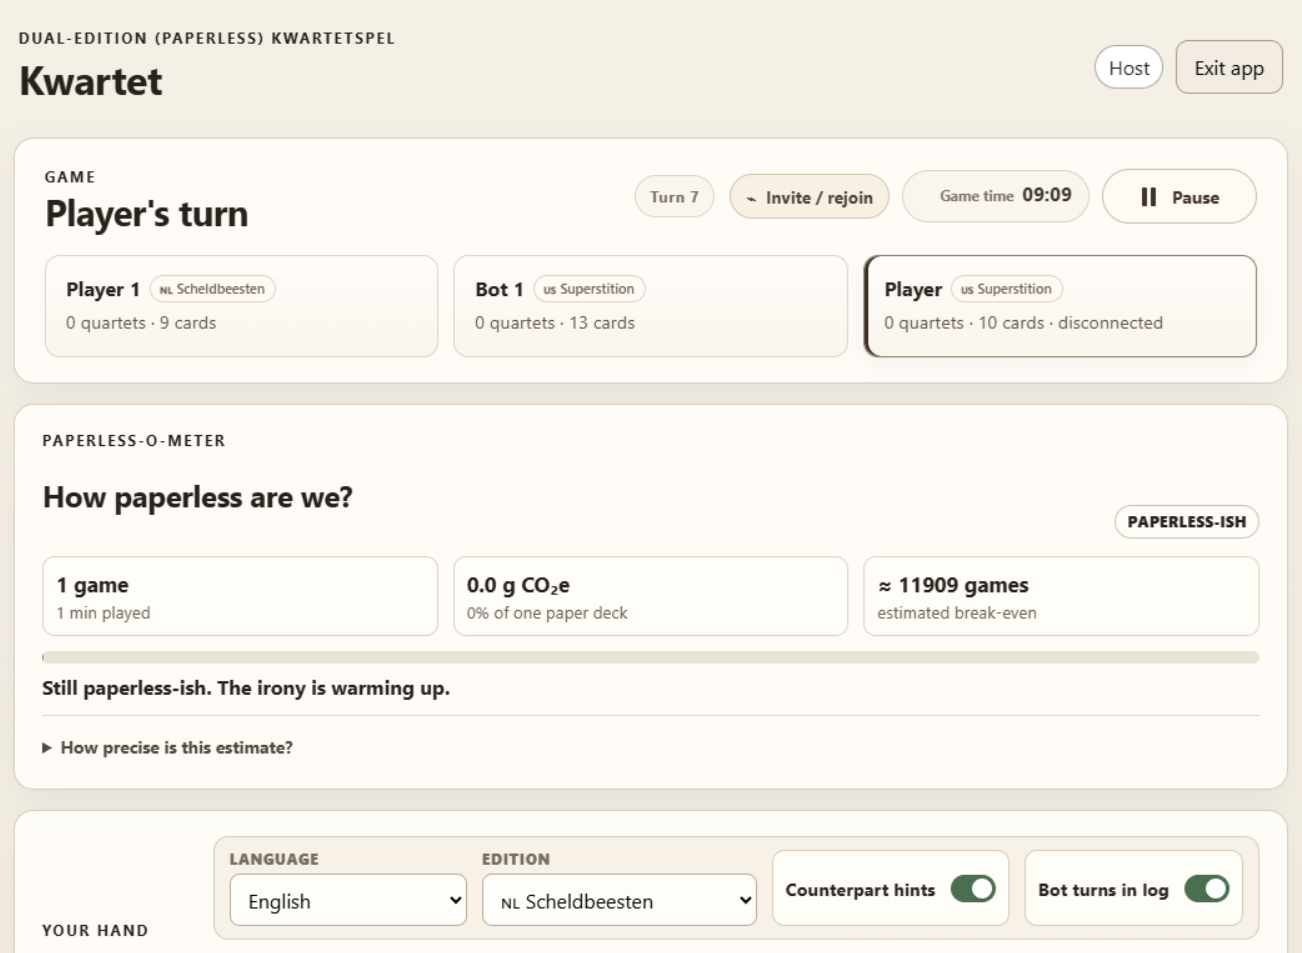This screenshot has height=953, width=1302.
Task: Click the Invite / rejoin button
Action: pyautogui.click(x=809, y=197)
